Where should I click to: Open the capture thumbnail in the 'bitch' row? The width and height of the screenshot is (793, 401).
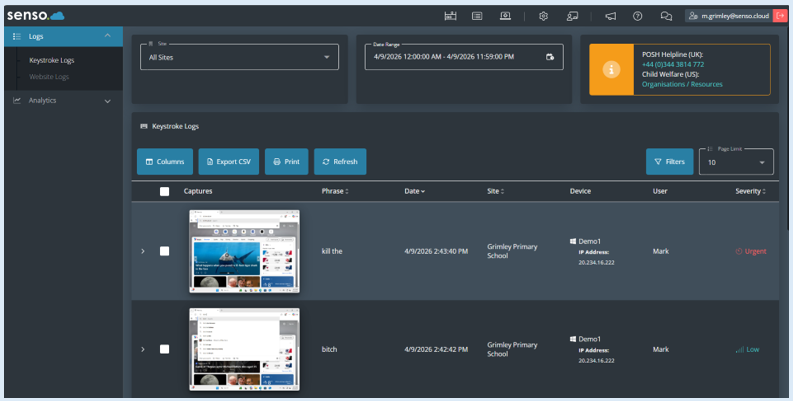pos(244,349)
